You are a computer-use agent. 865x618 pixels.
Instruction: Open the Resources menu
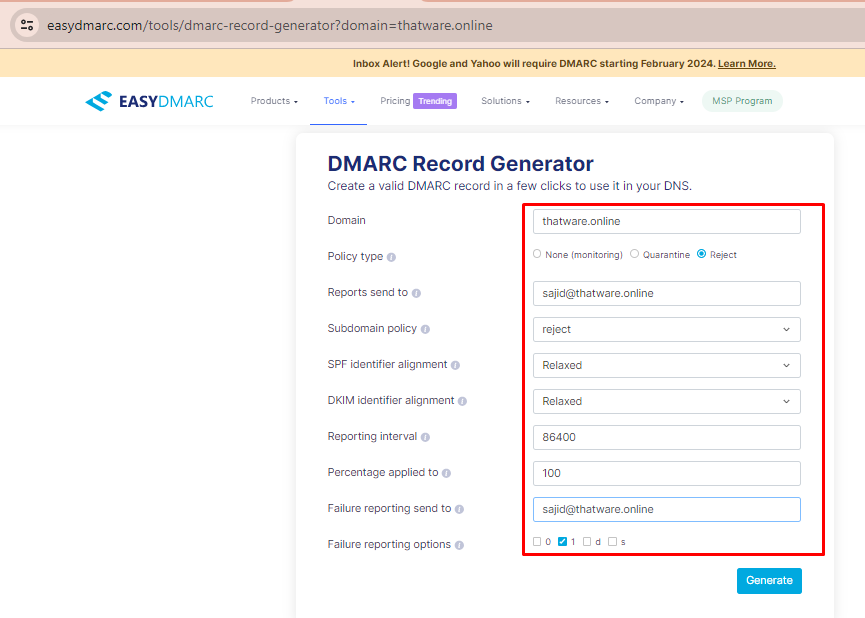pos(581,101)
